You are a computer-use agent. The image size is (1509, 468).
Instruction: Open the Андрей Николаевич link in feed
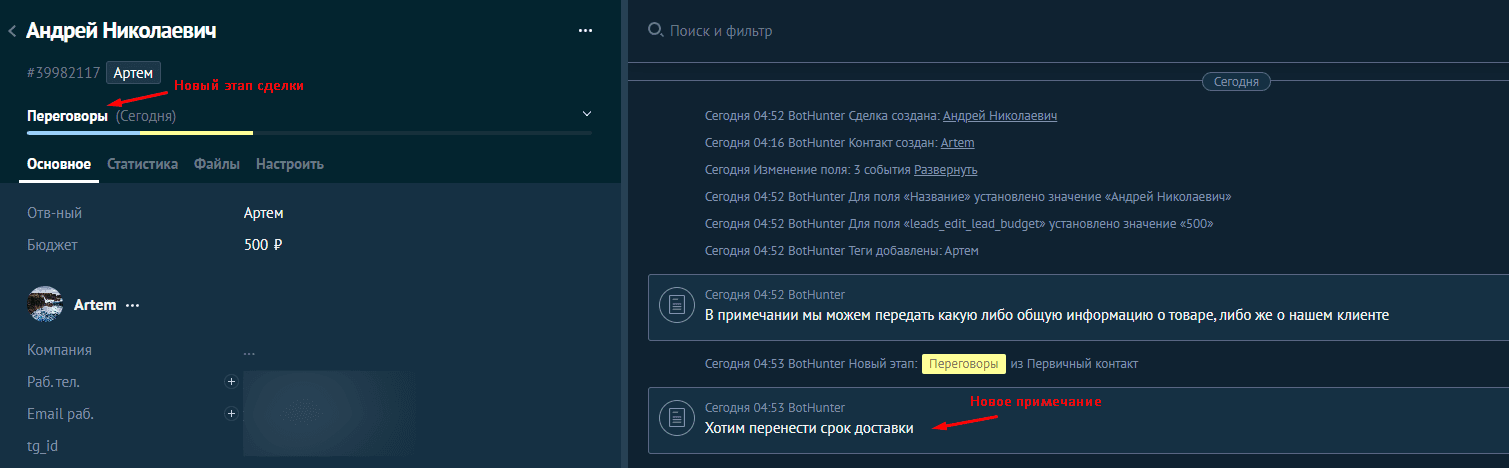(999, 116)
